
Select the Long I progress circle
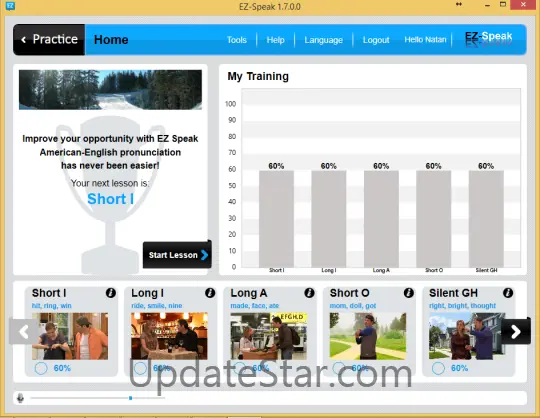point(140,368)
